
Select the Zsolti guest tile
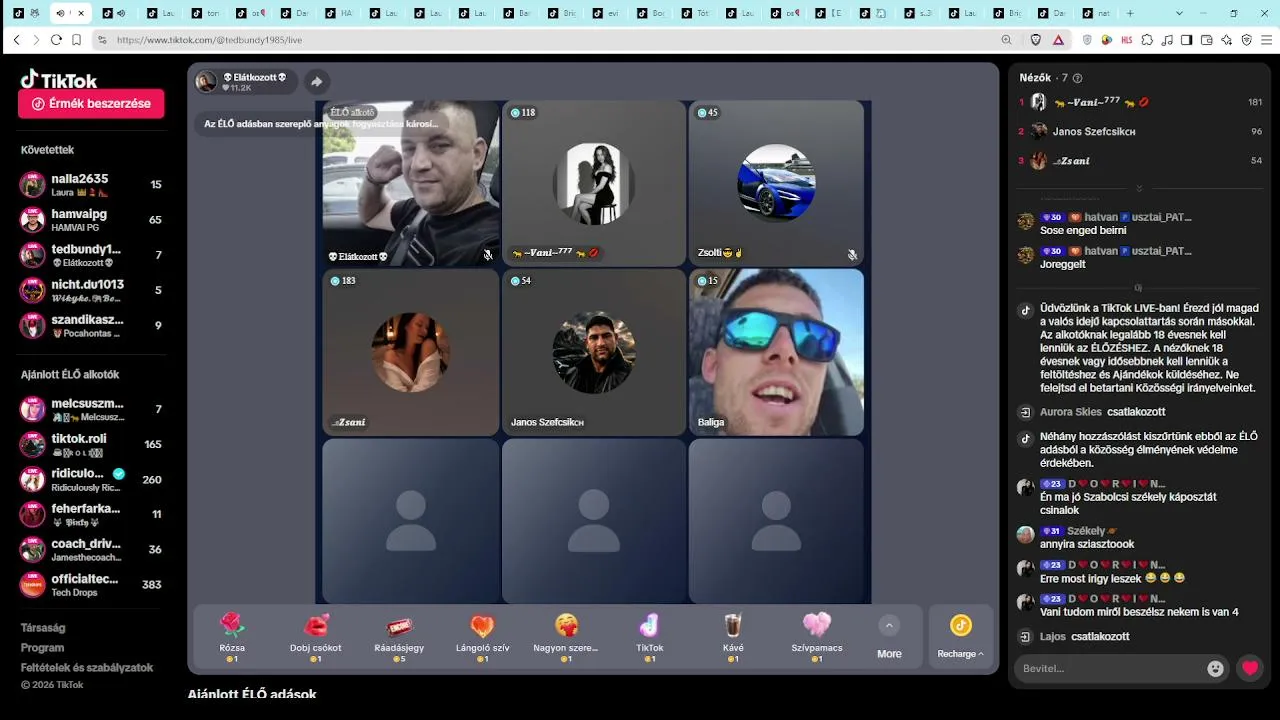(776, 183)
